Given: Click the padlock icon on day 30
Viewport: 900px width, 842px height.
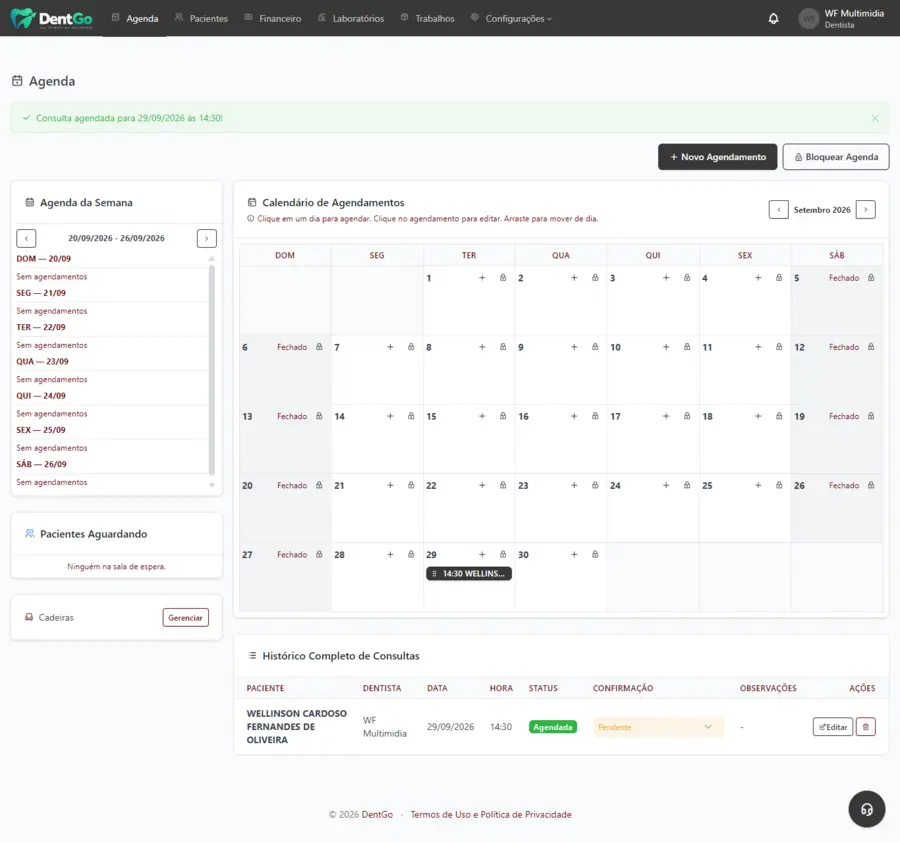Looking at the screenshot, I should (x=595, y=554).
